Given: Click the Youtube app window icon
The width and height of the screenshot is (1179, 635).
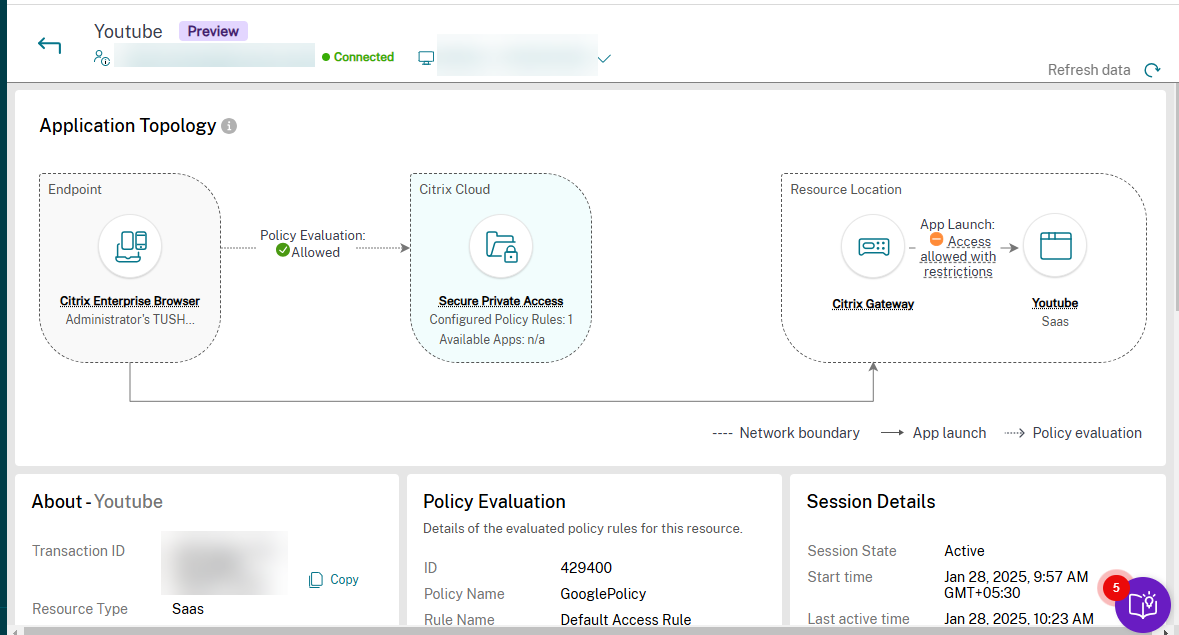Looking at the screenshot, I should (1055, 246).
